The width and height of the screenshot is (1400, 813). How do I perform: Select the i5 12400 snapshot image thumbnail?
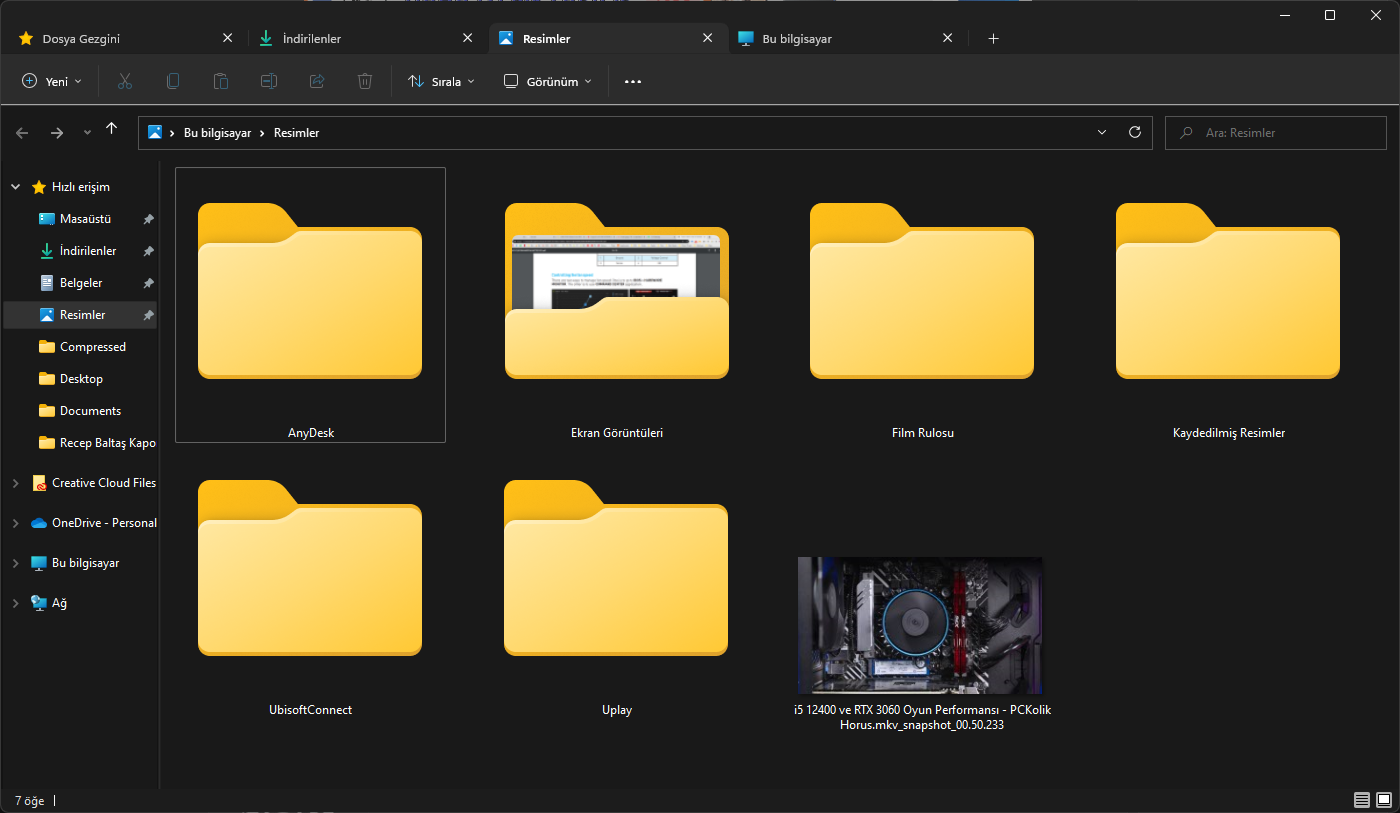point(920,626)
